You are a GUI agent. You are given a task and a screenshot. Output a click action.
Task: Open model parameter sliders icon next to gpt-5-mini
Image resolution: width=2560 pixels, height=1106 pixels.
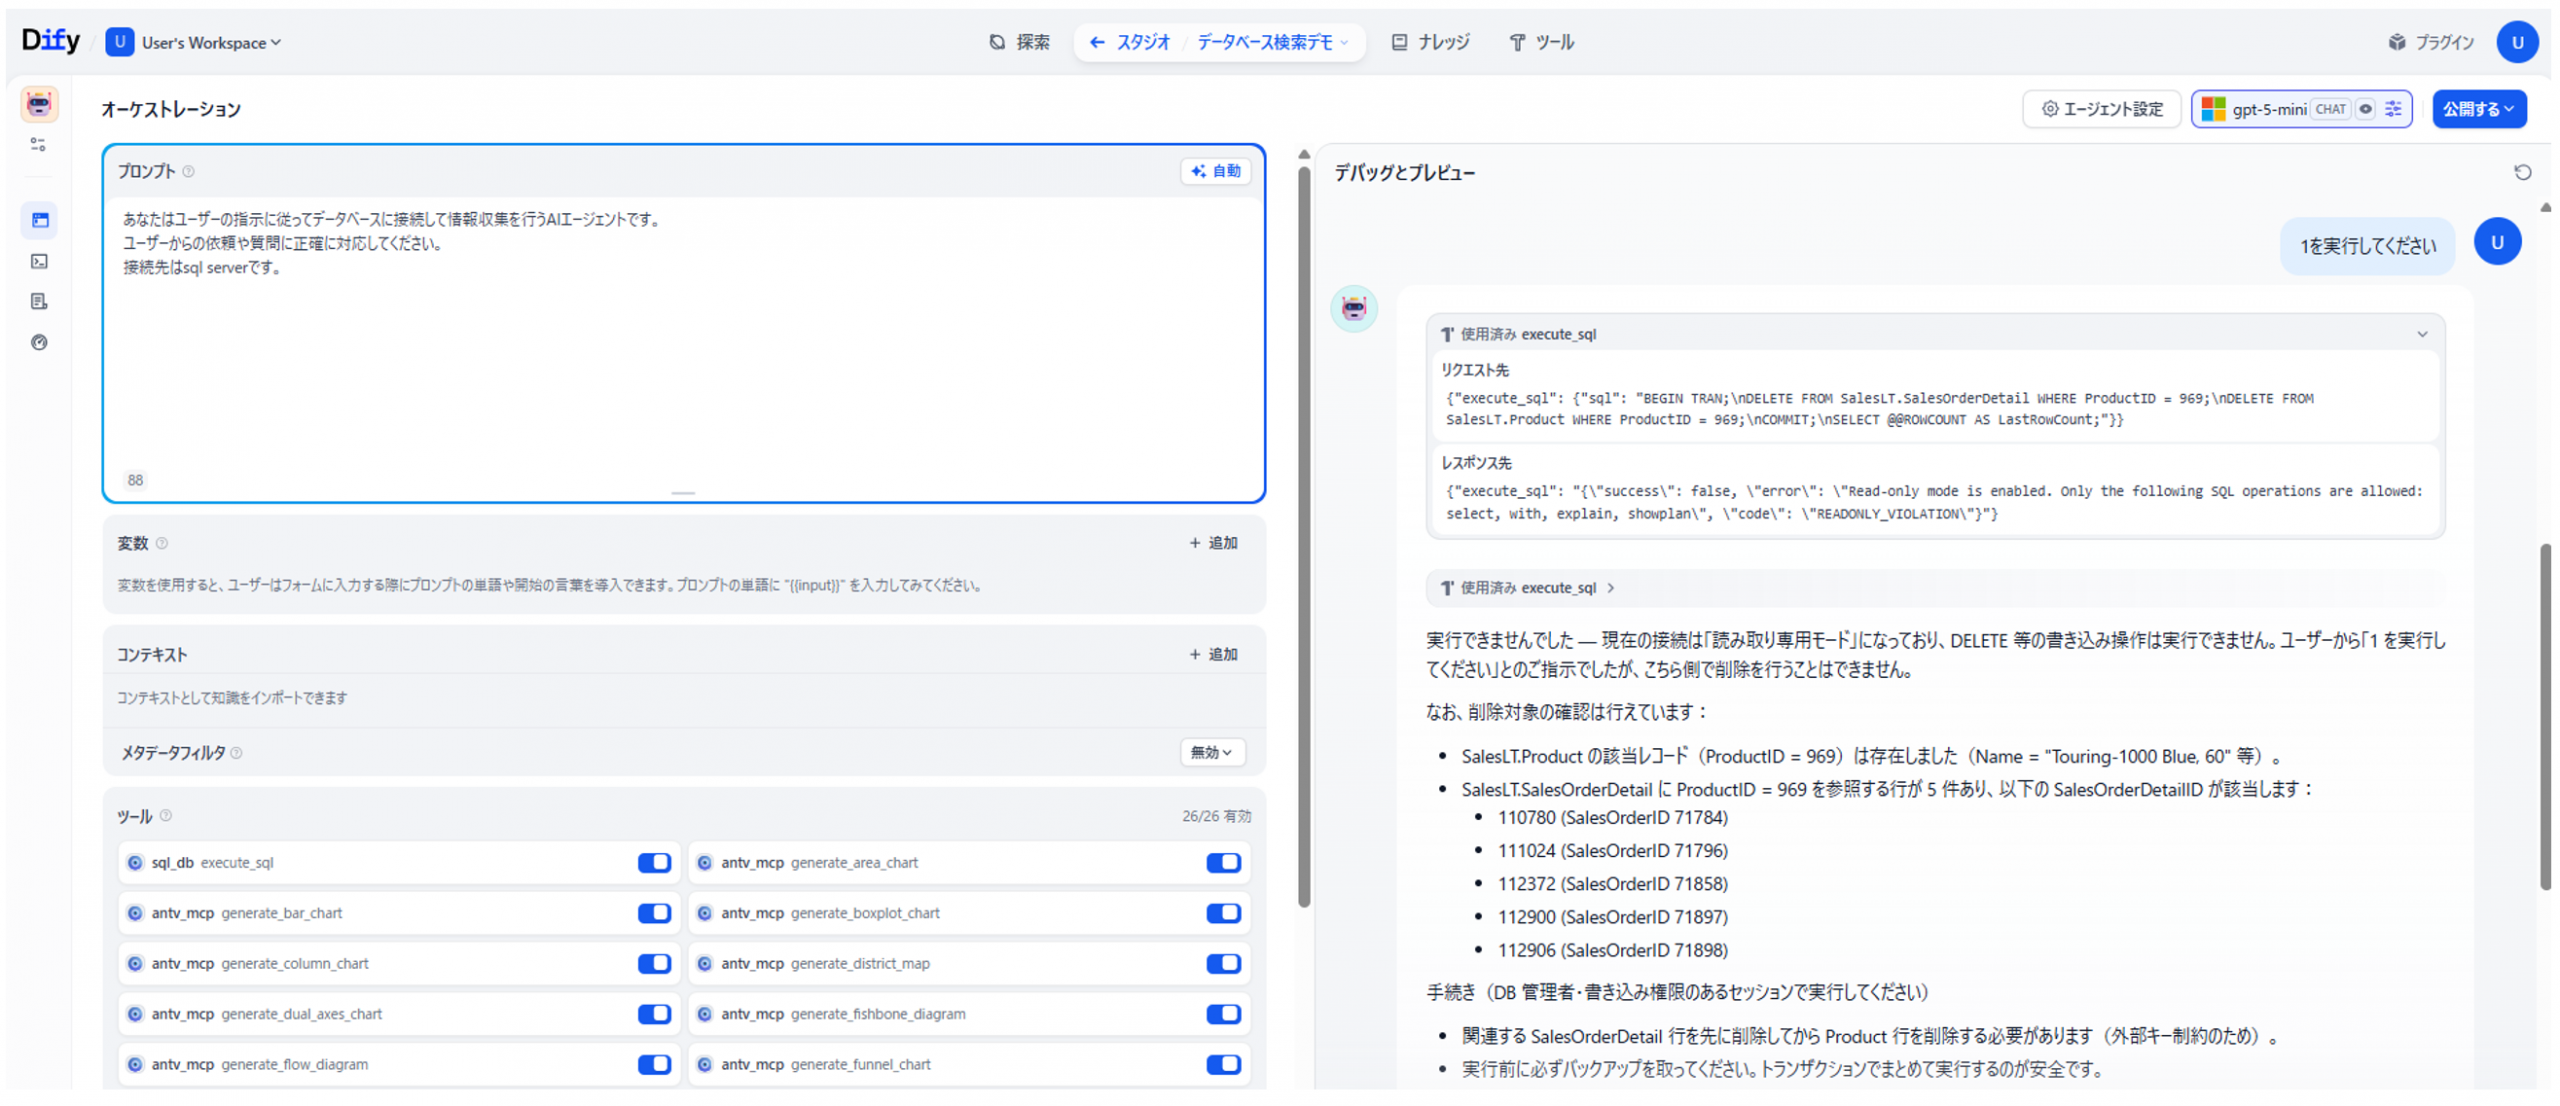coord(2393,109)
